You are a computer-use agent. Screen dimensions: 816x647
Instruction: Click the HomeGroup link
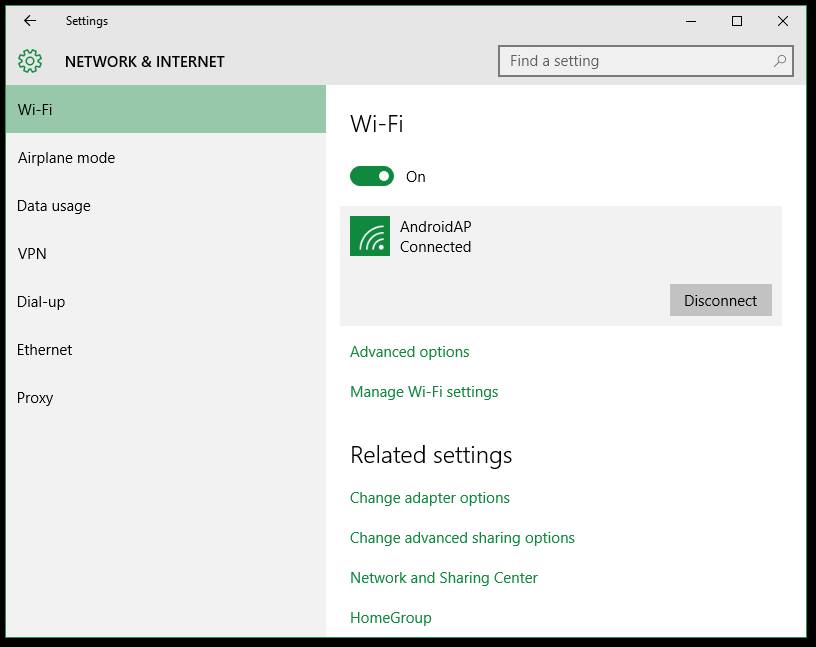click(391, 618)
